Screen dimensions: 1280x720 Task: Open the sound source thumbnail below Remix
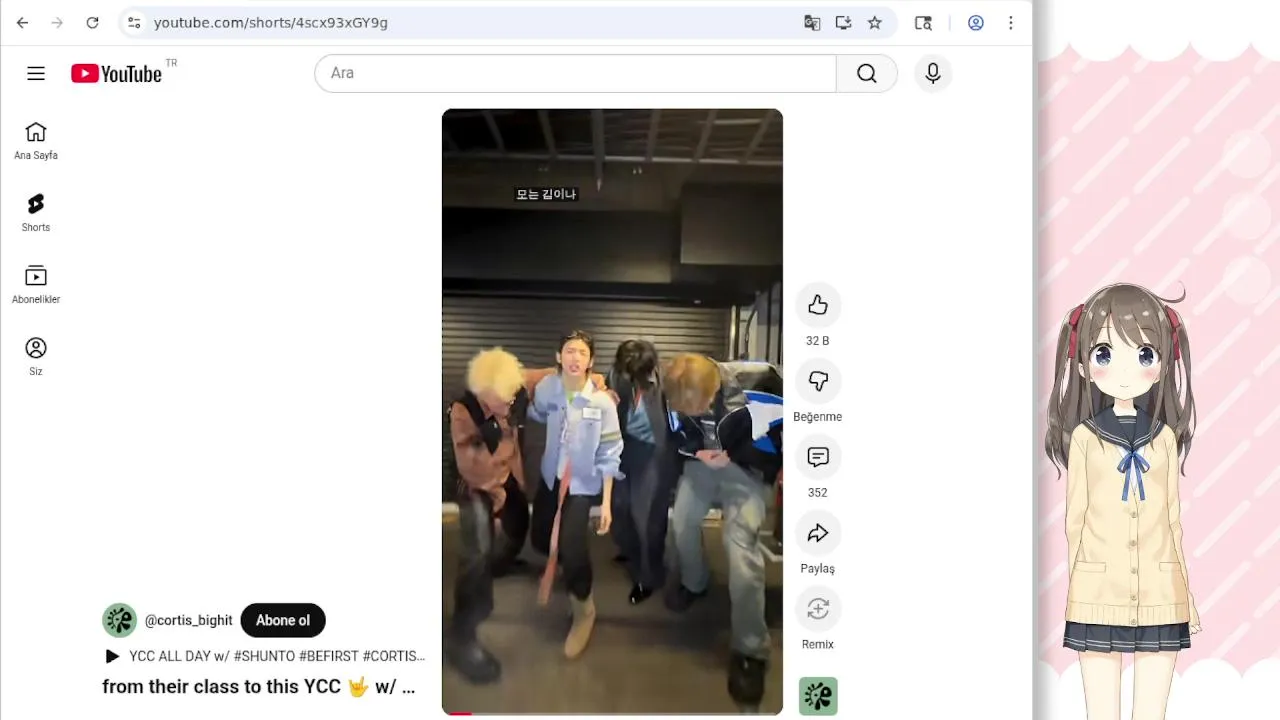click(x=818, y=696)
